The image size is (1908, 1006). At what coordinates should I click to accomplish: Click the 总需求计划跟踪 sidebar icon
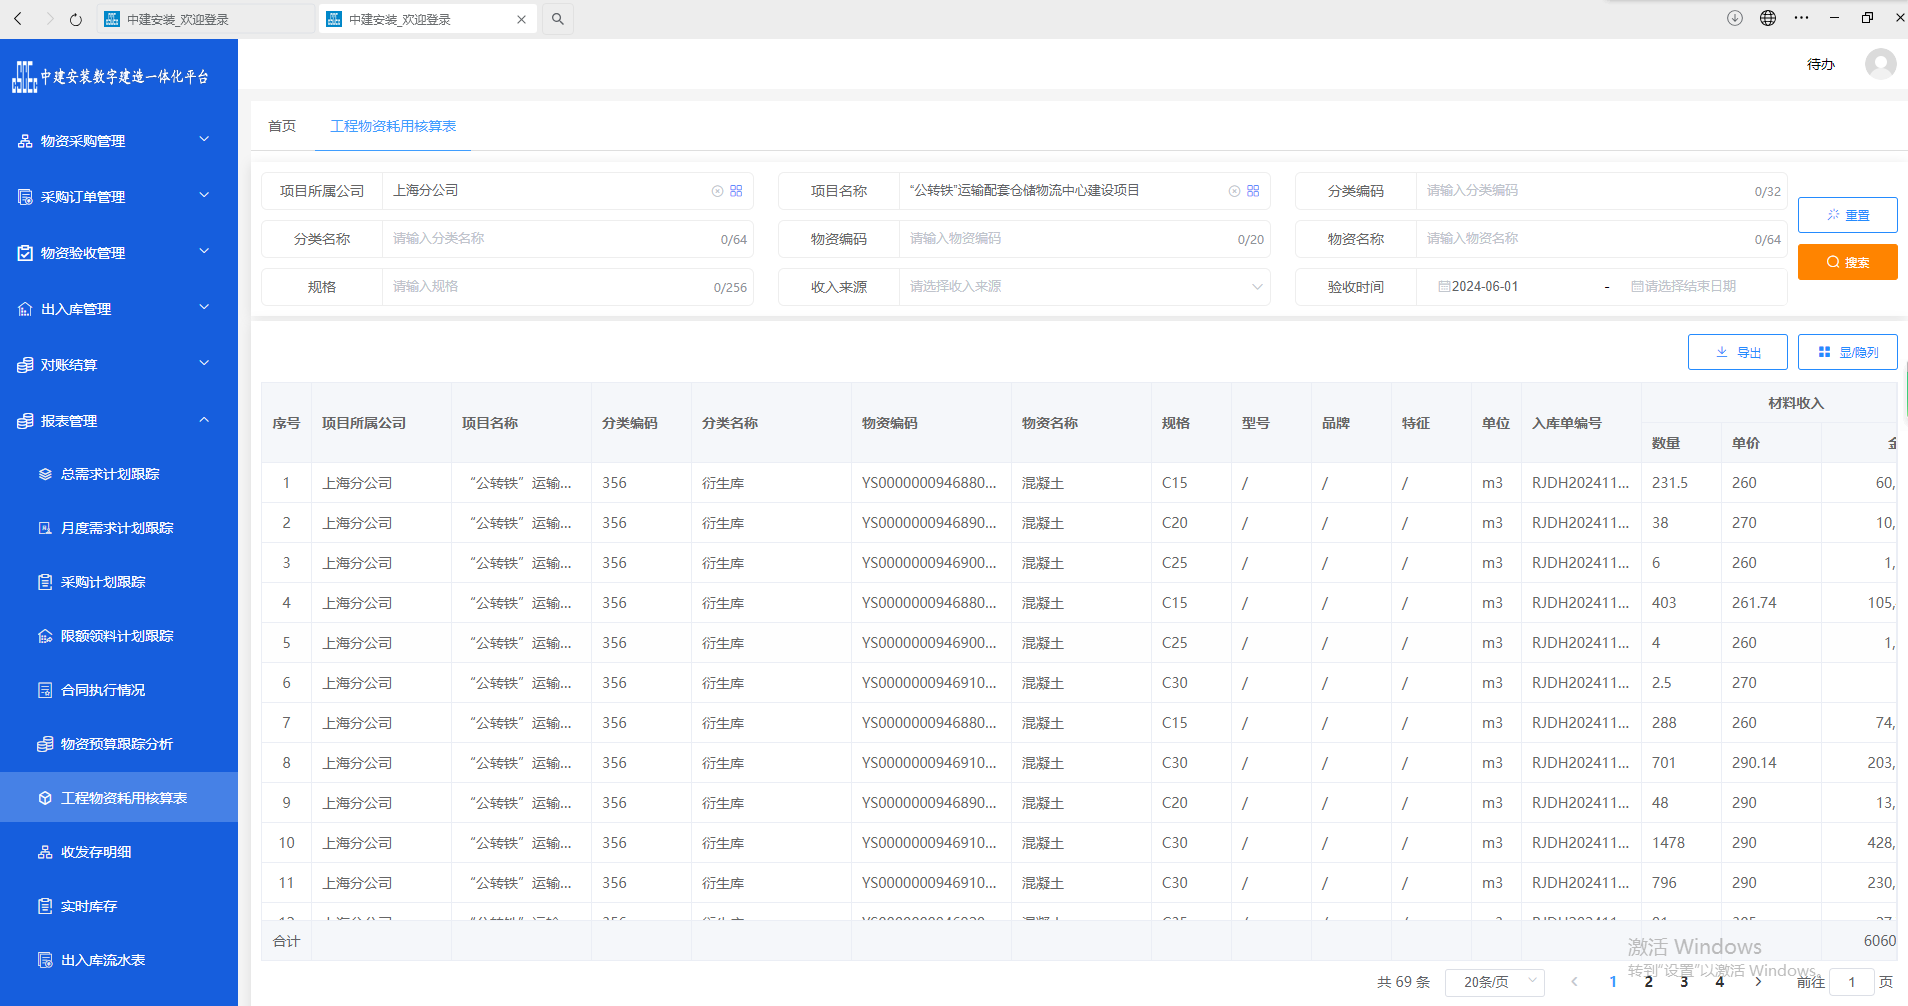tap(45, 474)
